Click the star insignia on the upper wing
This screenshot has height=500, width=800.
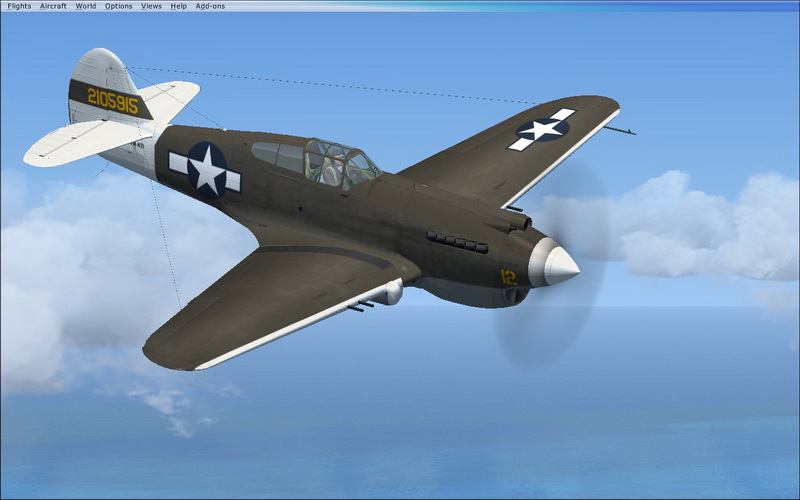click(x=542, y=129)
